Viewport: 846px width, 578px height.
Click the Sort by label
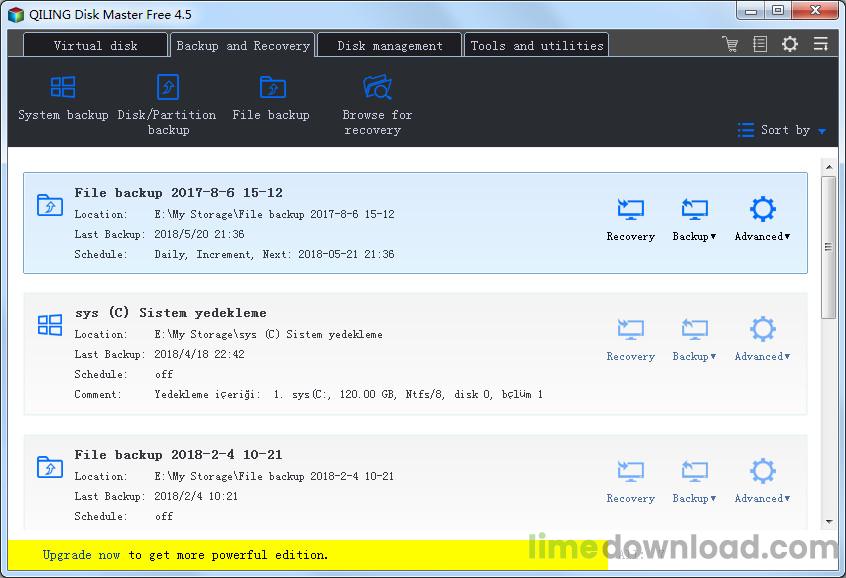click(x=785, y=130)
